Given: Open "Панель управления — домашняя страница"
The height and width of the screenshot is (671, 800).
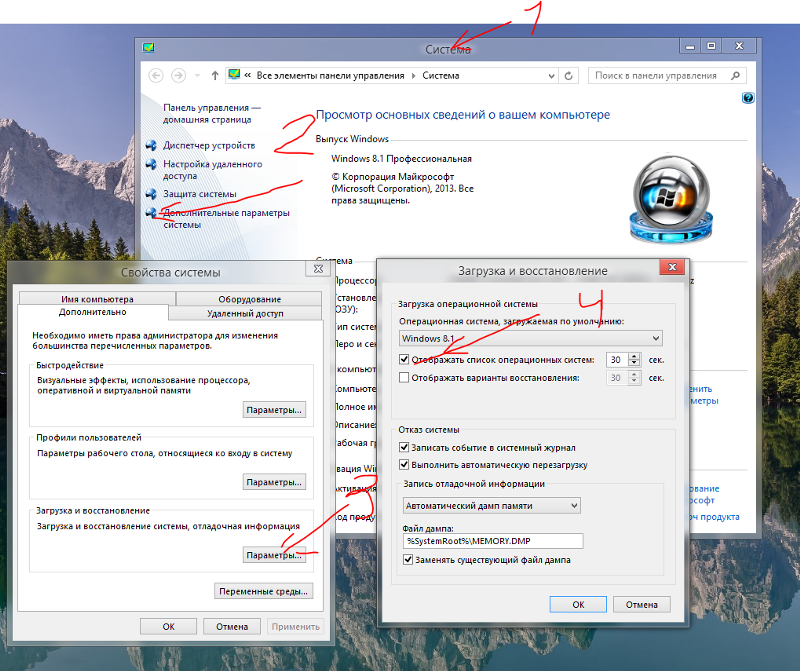Looking at the screenshot, I should 212,113.
